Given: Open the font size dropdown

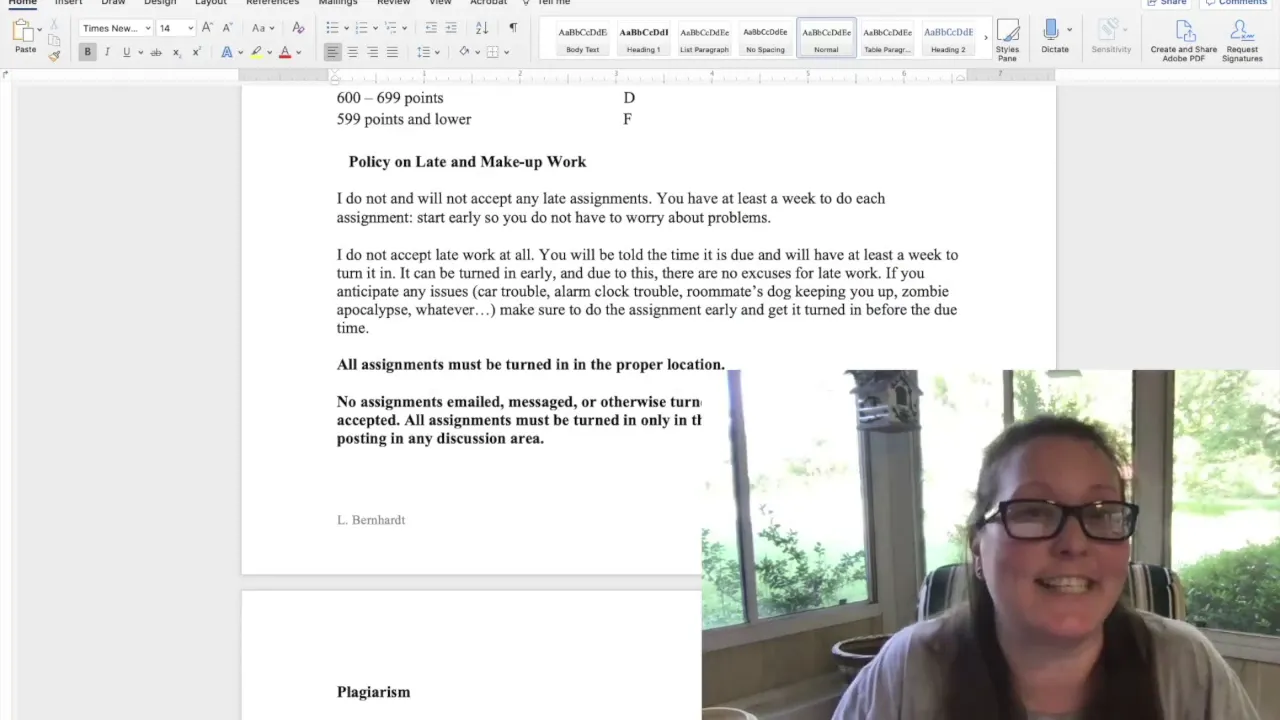Looking at the screenshot, I should (x=190, y=28).
